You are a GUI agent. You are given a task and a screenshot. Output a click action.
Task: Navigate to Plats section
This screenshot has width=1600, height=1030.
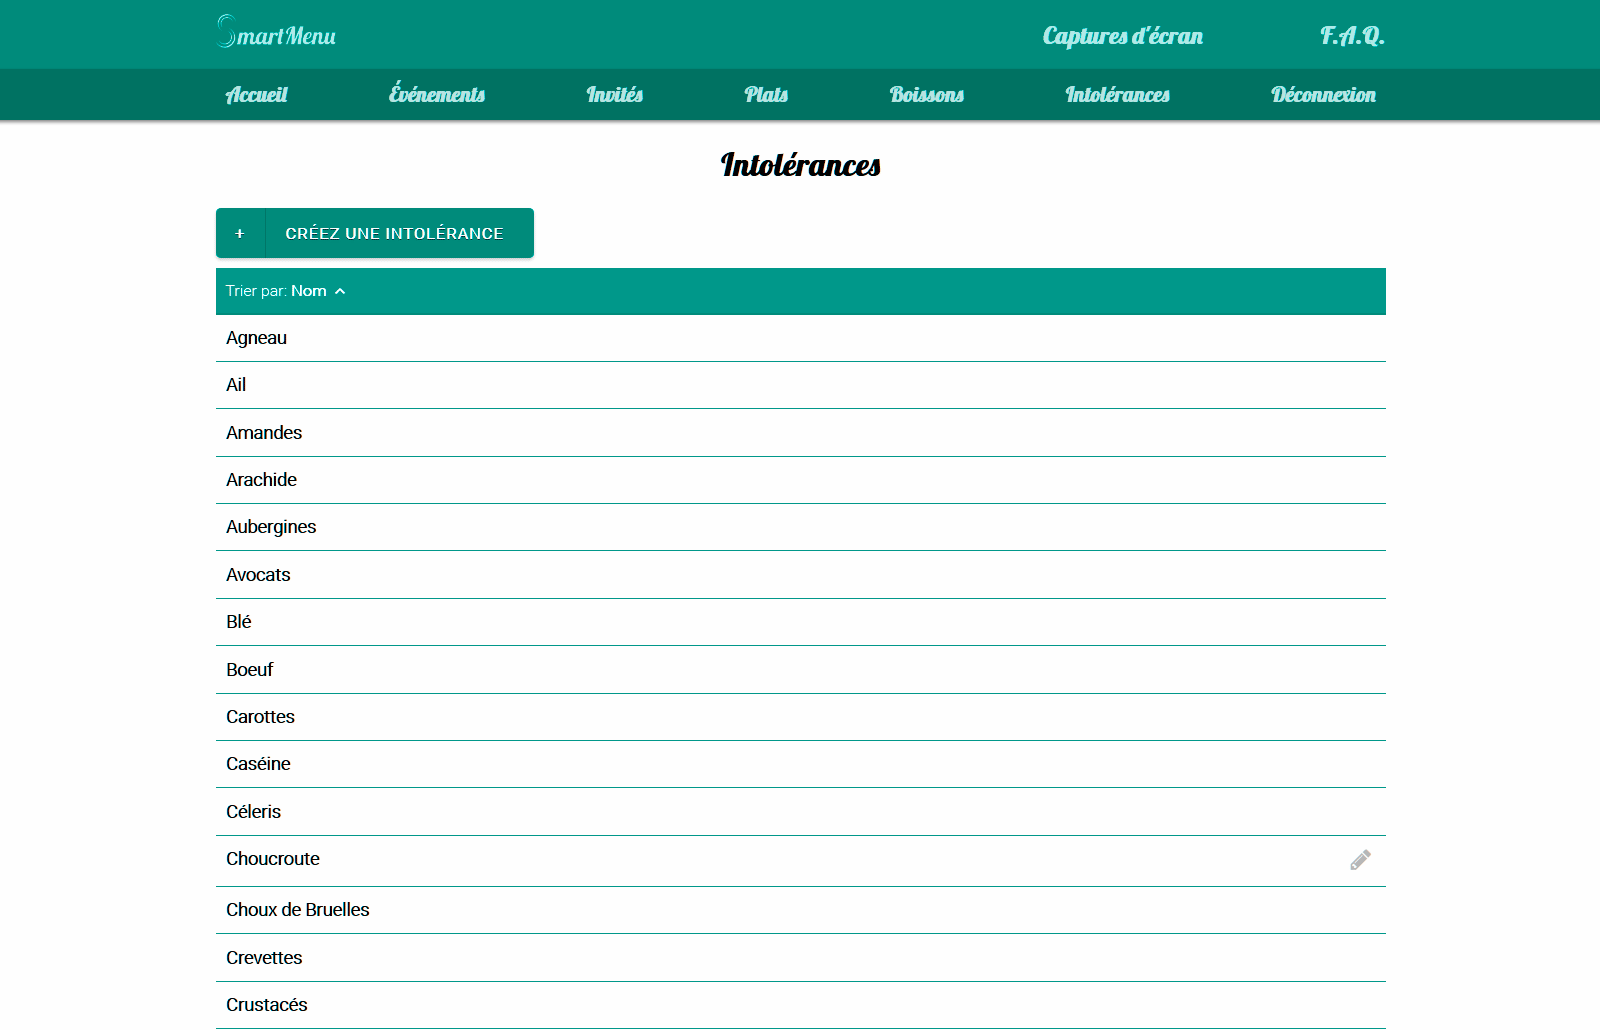coord(766,95)
